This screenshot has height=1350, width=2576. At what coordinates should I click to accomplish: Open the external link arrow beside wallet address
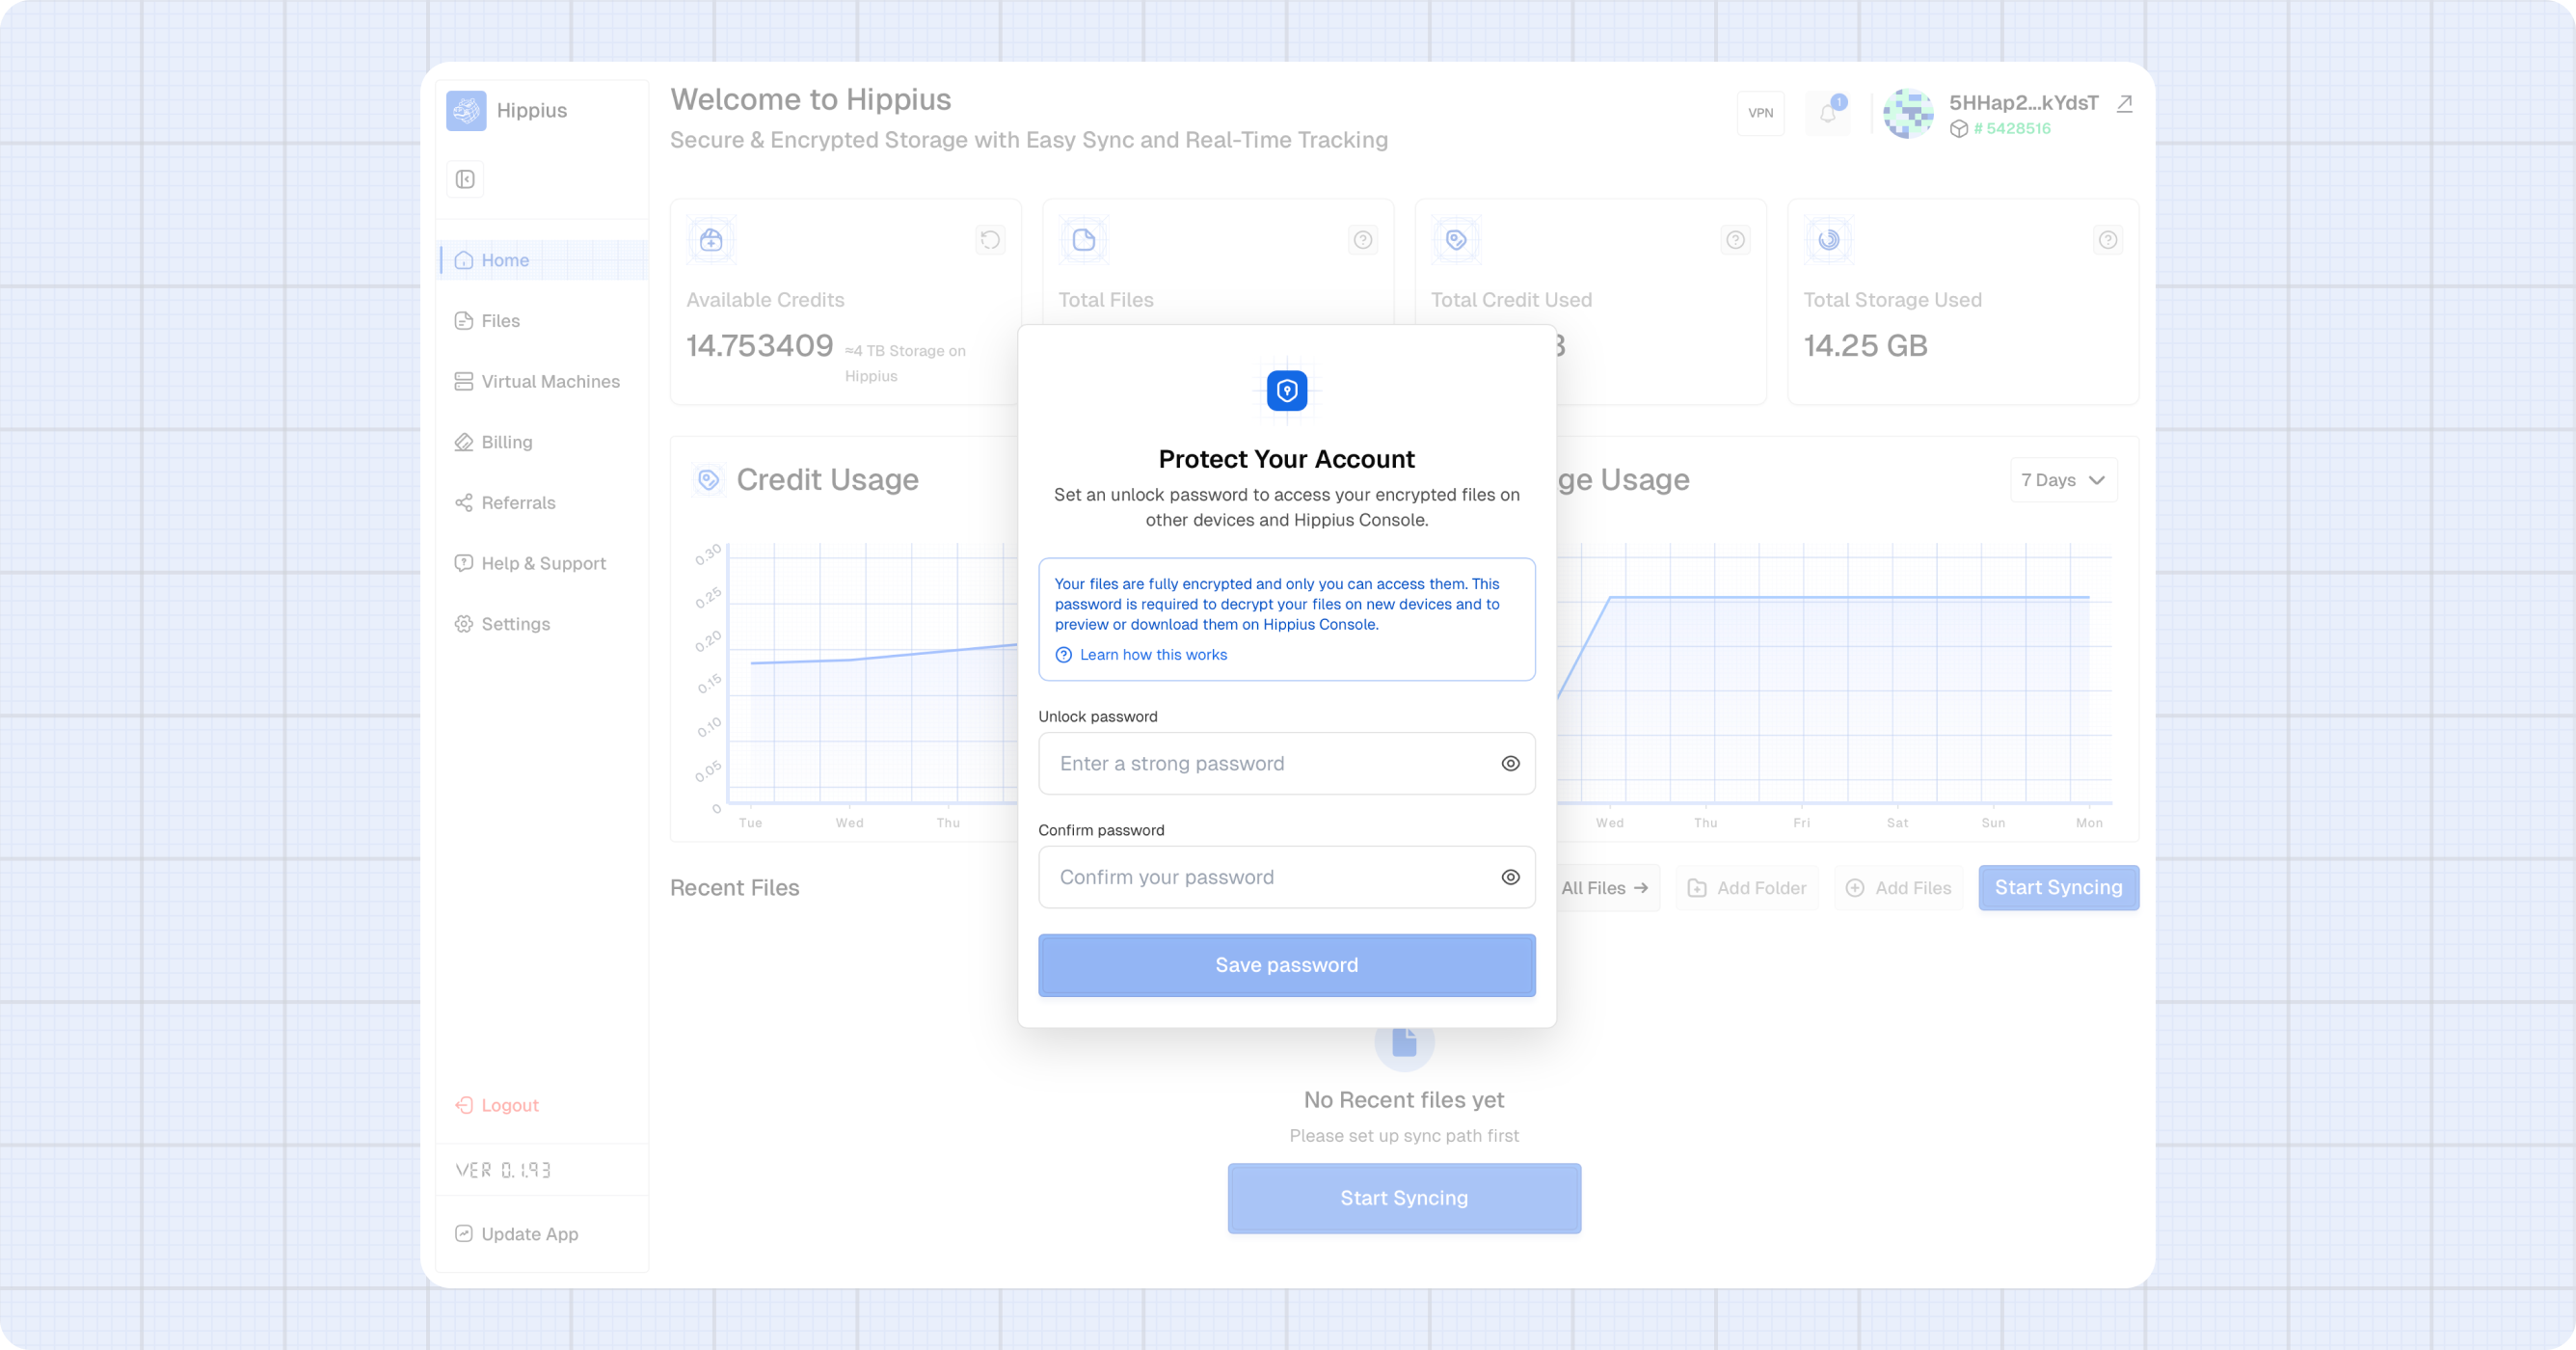2125,103
